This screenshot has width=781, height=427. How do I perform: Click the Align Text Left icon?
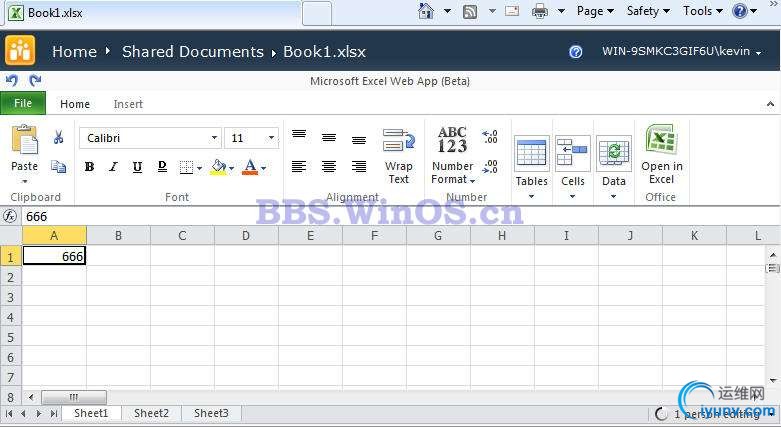(299, 166)
